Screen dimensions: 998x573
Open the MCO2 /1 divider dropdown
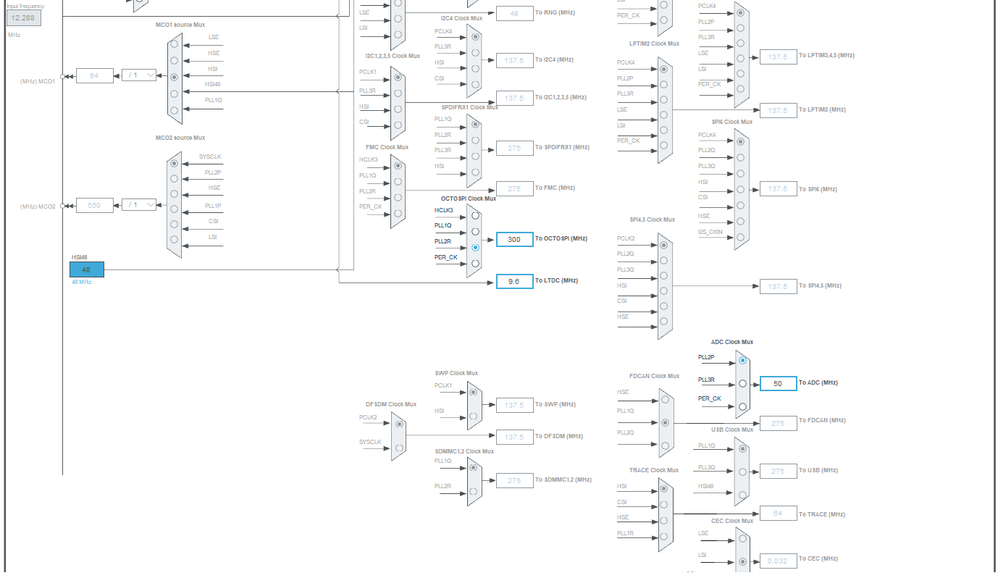click(x=139, y=205)
